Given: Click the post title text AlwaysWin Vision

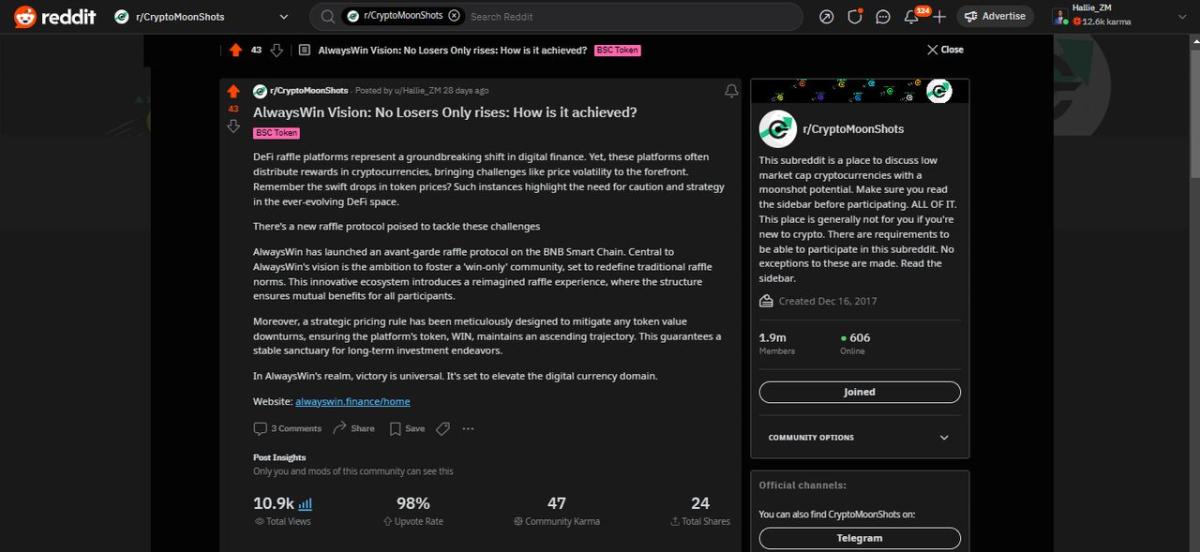Looking at the screenshot, I should 445,112.
